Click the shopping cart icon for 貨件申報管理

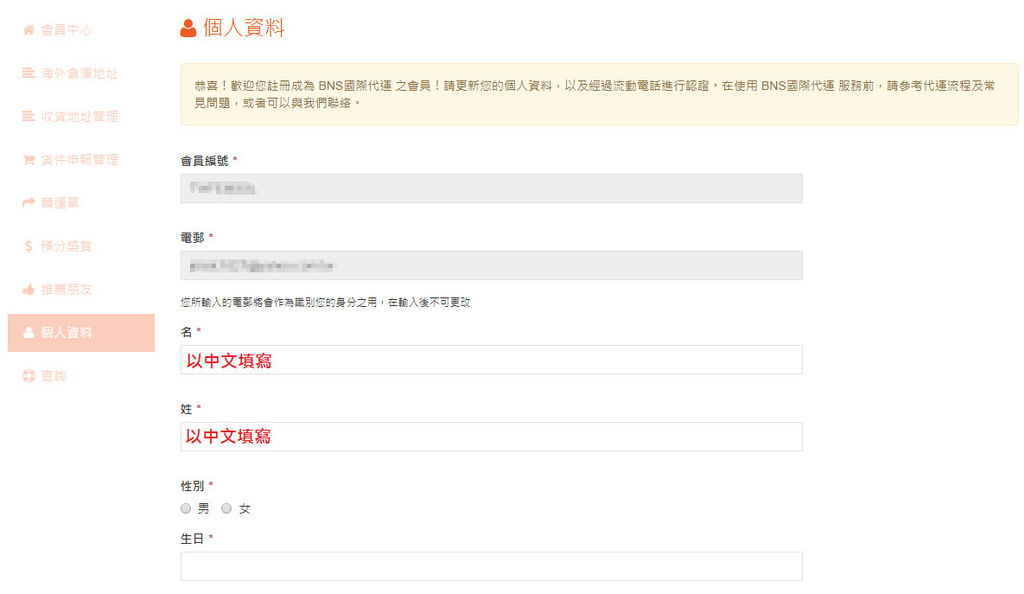click(28, 160)
